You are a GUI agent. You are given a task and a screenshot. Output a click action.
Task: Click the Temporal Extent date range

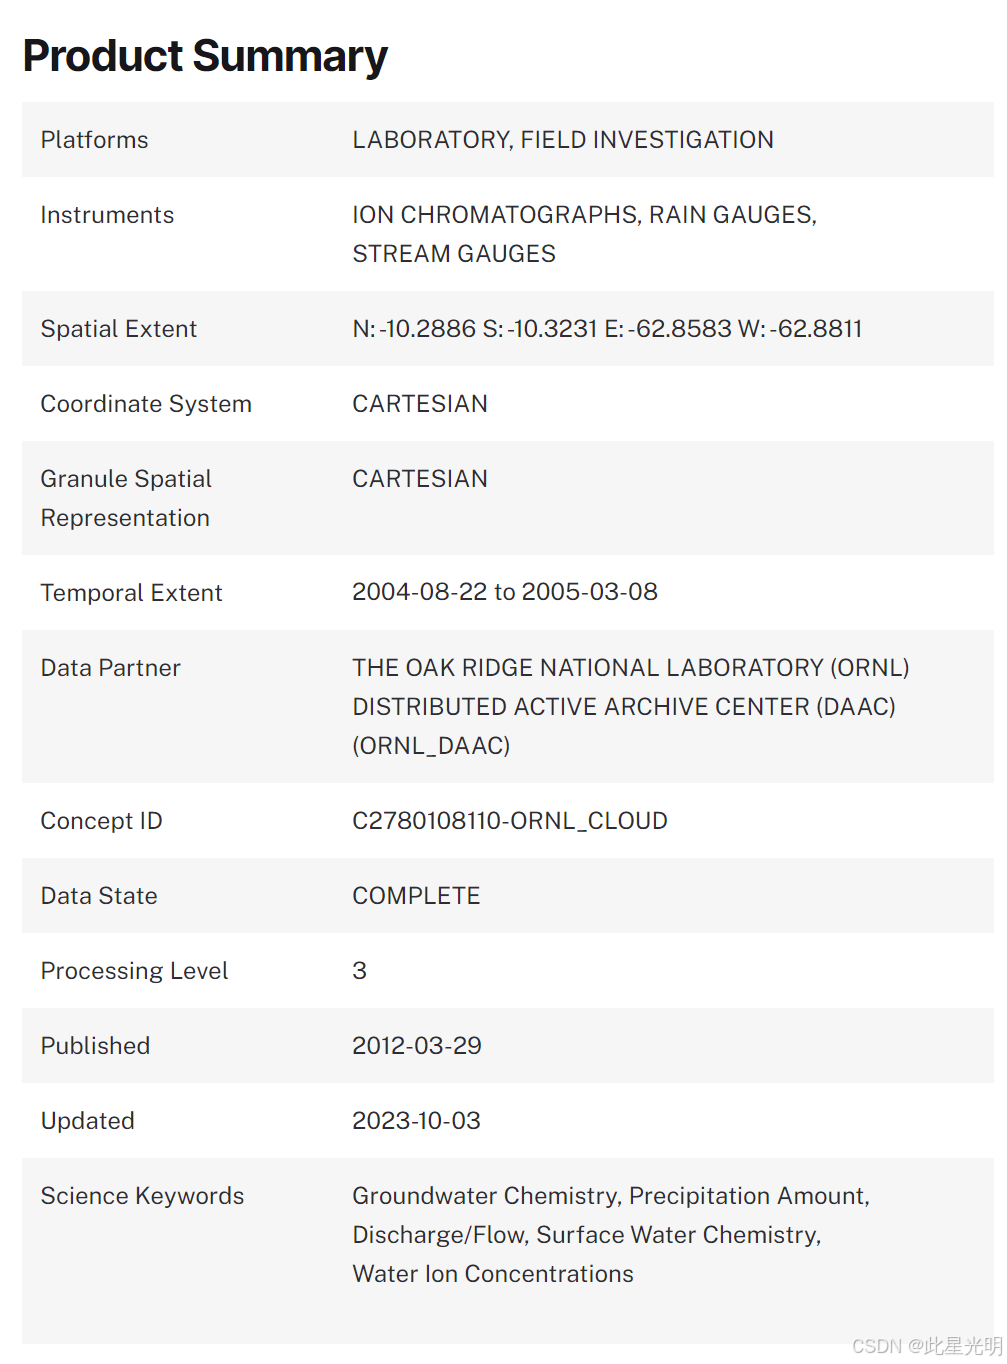tap(504, 592)
